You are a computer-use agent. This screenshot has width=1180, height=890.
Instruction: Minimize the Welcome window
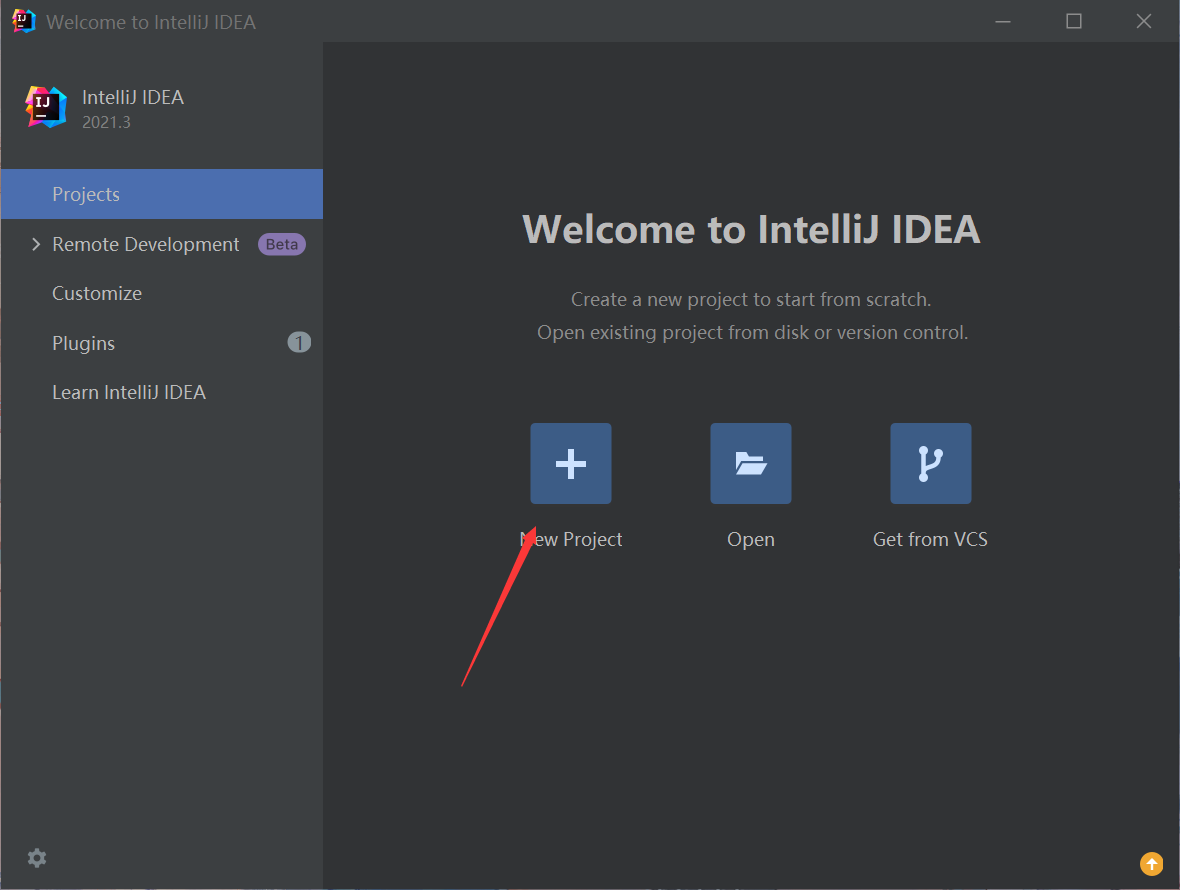click(1003, 21)
